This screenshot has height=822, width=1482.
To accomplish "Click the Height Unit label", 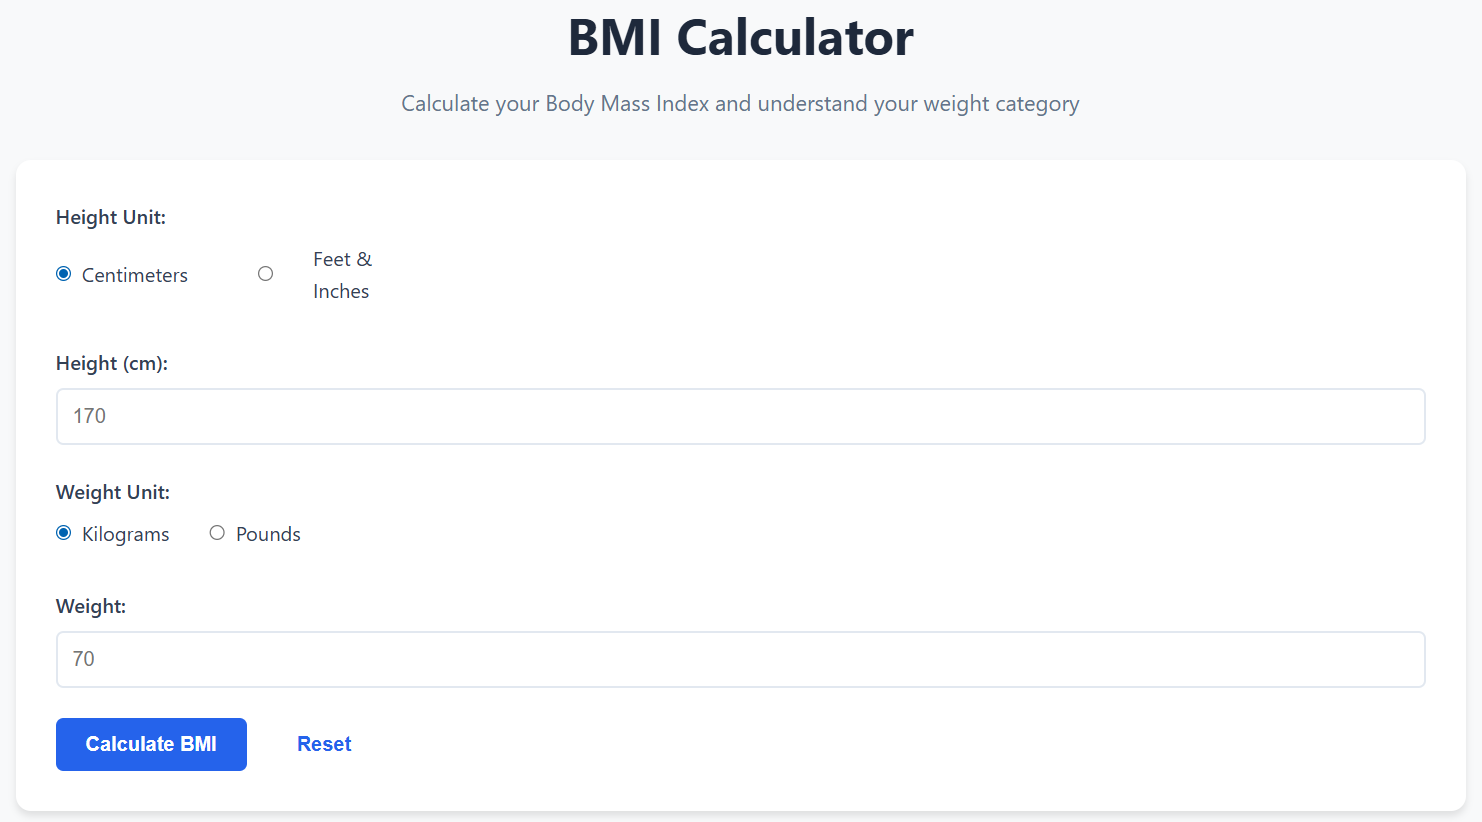I will pos(110,217).
